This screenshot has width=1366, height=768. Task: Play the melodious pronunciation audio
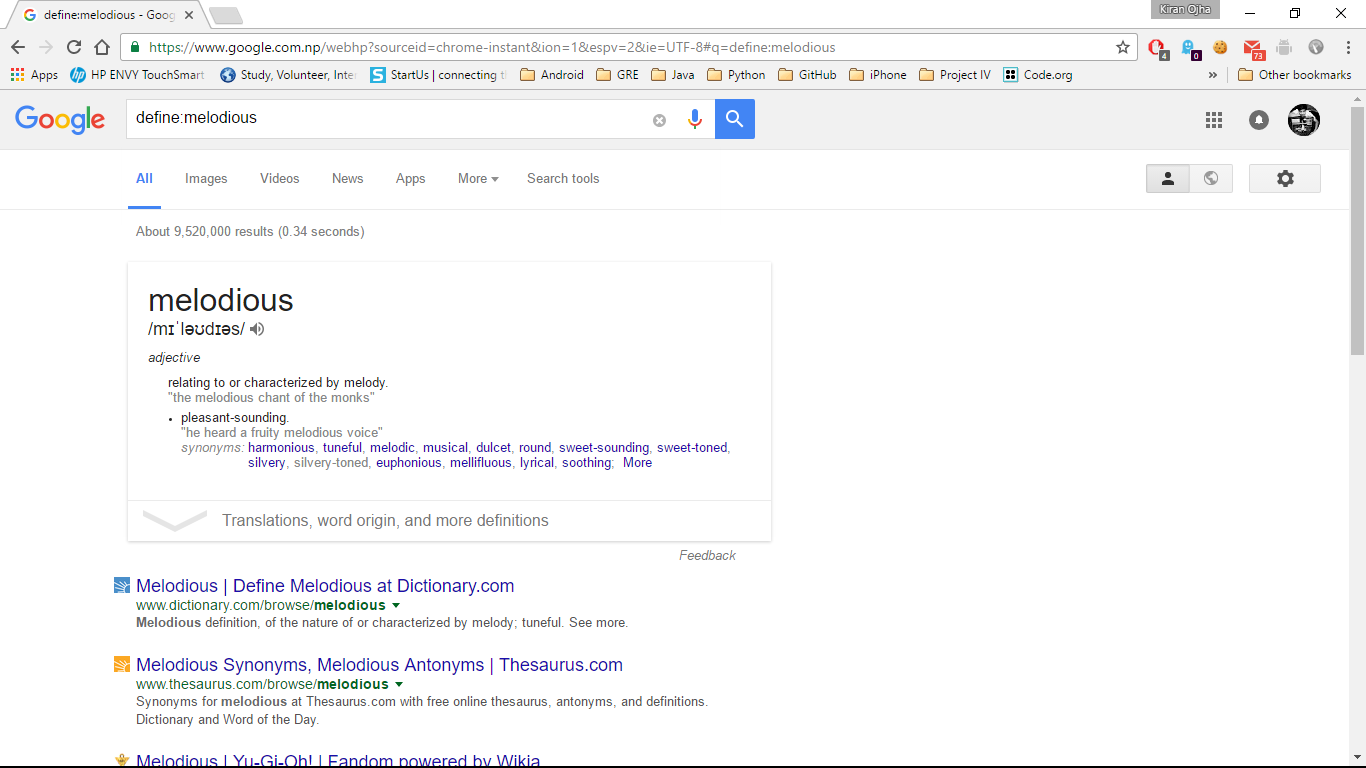coord(257,329)
